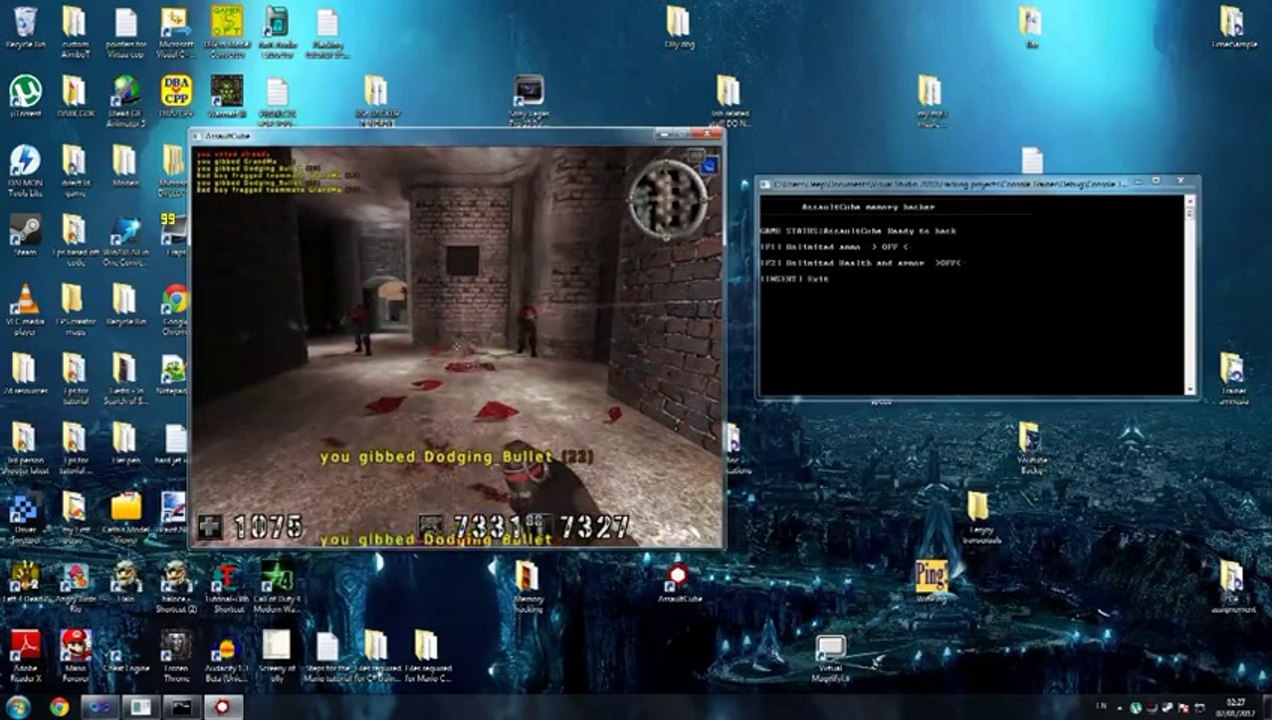Viewport: 1272px width, 720px height.
Task: Click the system clock in the taskbar
Action: coord(1237,707)
